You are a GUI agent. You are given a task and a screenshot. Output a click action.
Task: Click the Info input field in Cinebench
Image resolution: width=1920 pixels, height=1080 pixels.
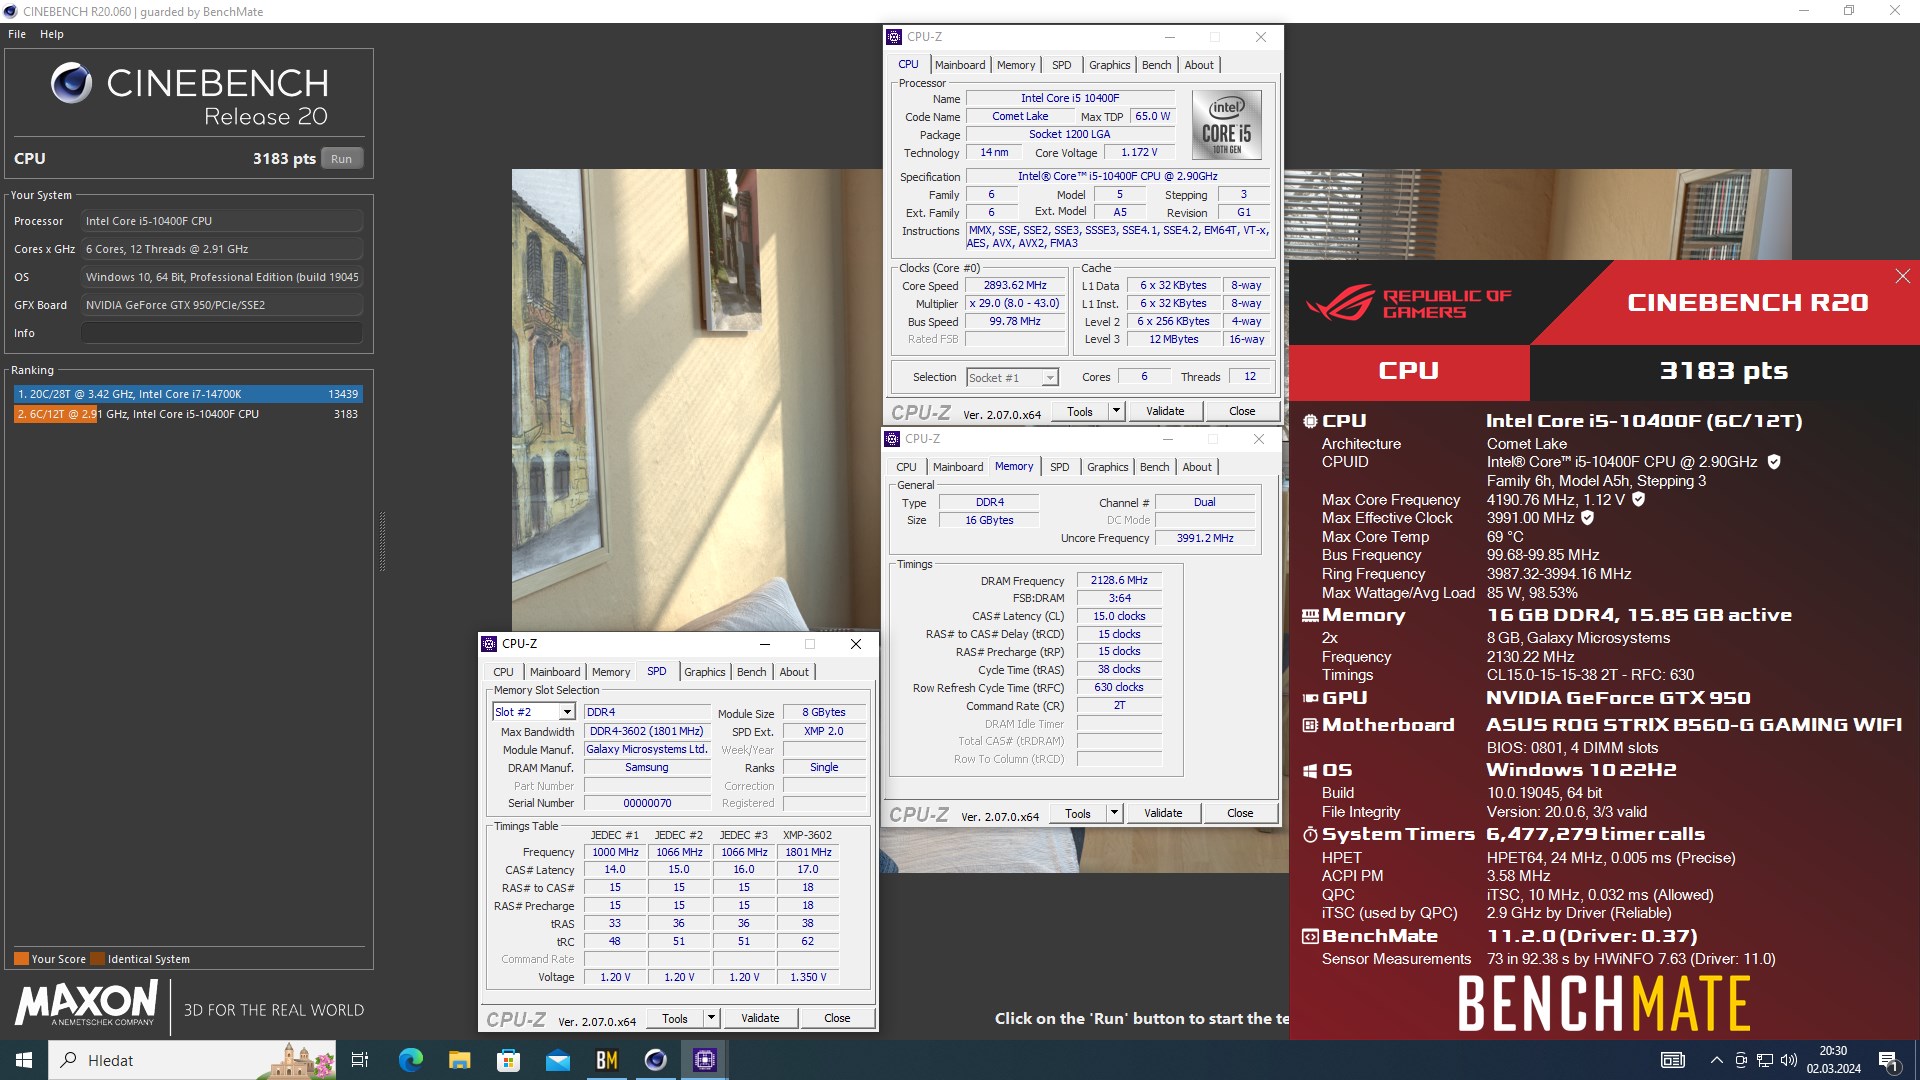pos(222,333)
